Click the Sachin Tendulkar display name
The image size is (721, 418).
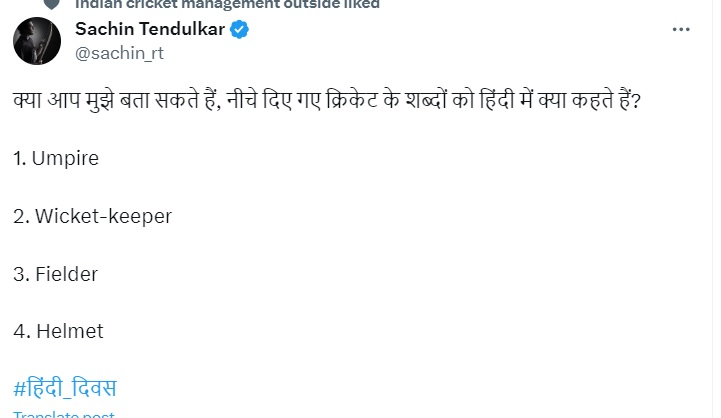(150, 29)
